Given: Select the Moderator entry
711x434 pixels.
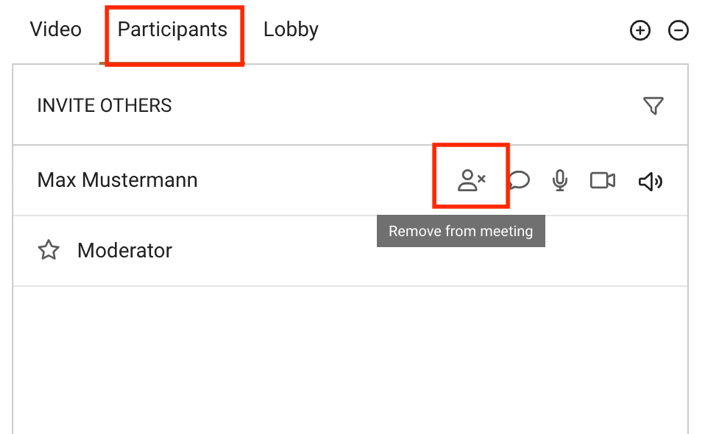Looking at the screenshot, I should [125, 250].
